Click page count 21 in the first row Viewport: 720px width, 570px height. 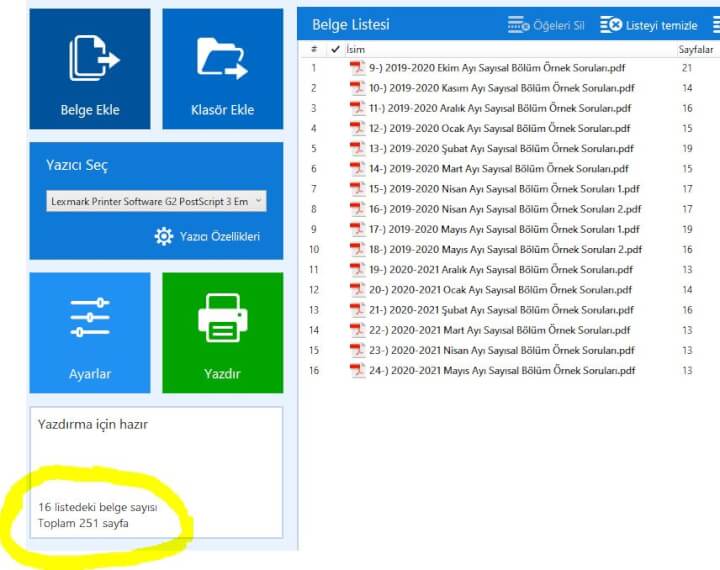pyautogui.click(x=687, y=68)
